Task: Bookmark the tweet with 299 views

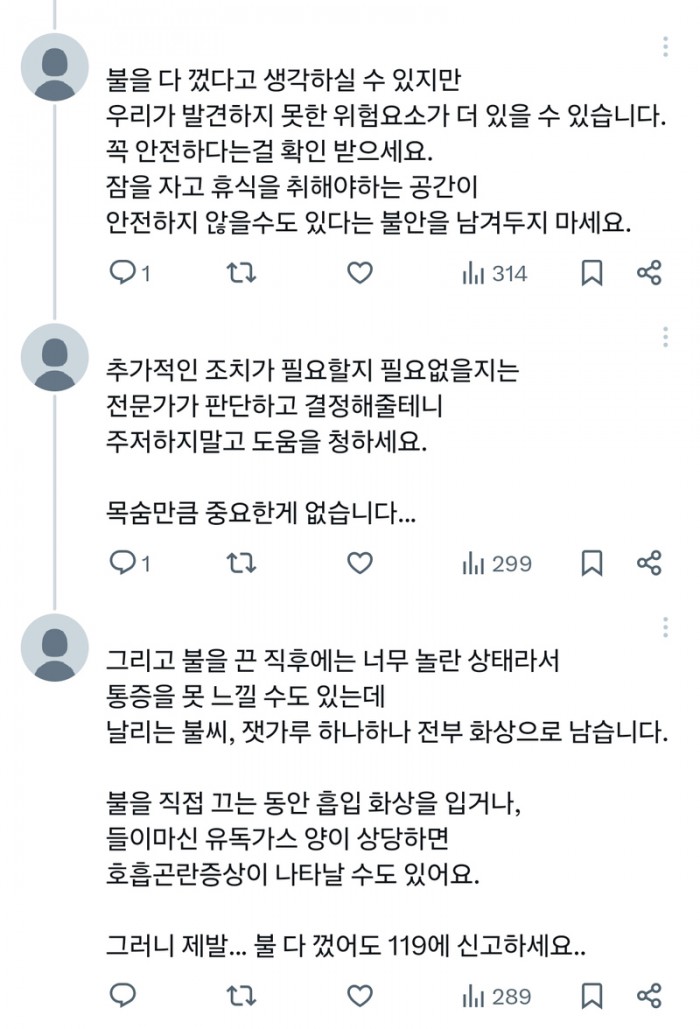Action: [x=592, y=563]
